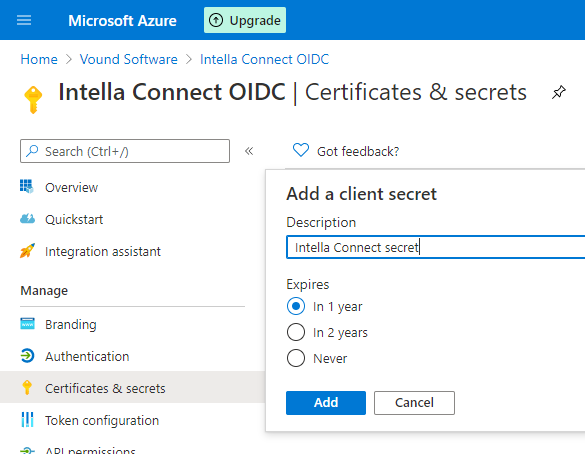Viewport: 585px width, 454px height.
Task: Select the In 1 year expiry option
Action: click(x=296, y=306)
